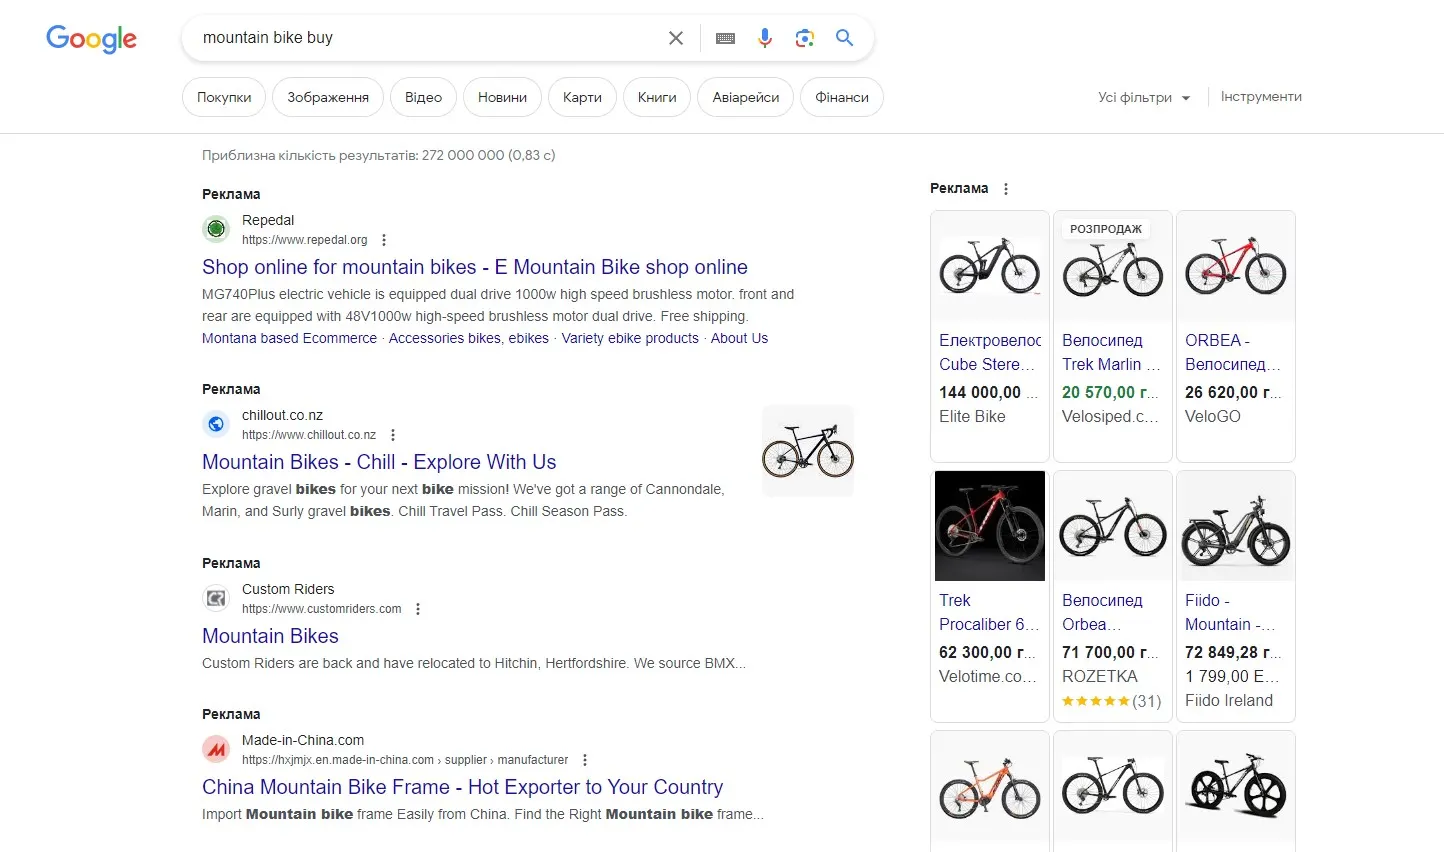Image resolution: width=1444 pixels, height=852 pixels.
Task: Follow the 'Montana based Ecommerce' sitelink
Action: tap(289, 338)
